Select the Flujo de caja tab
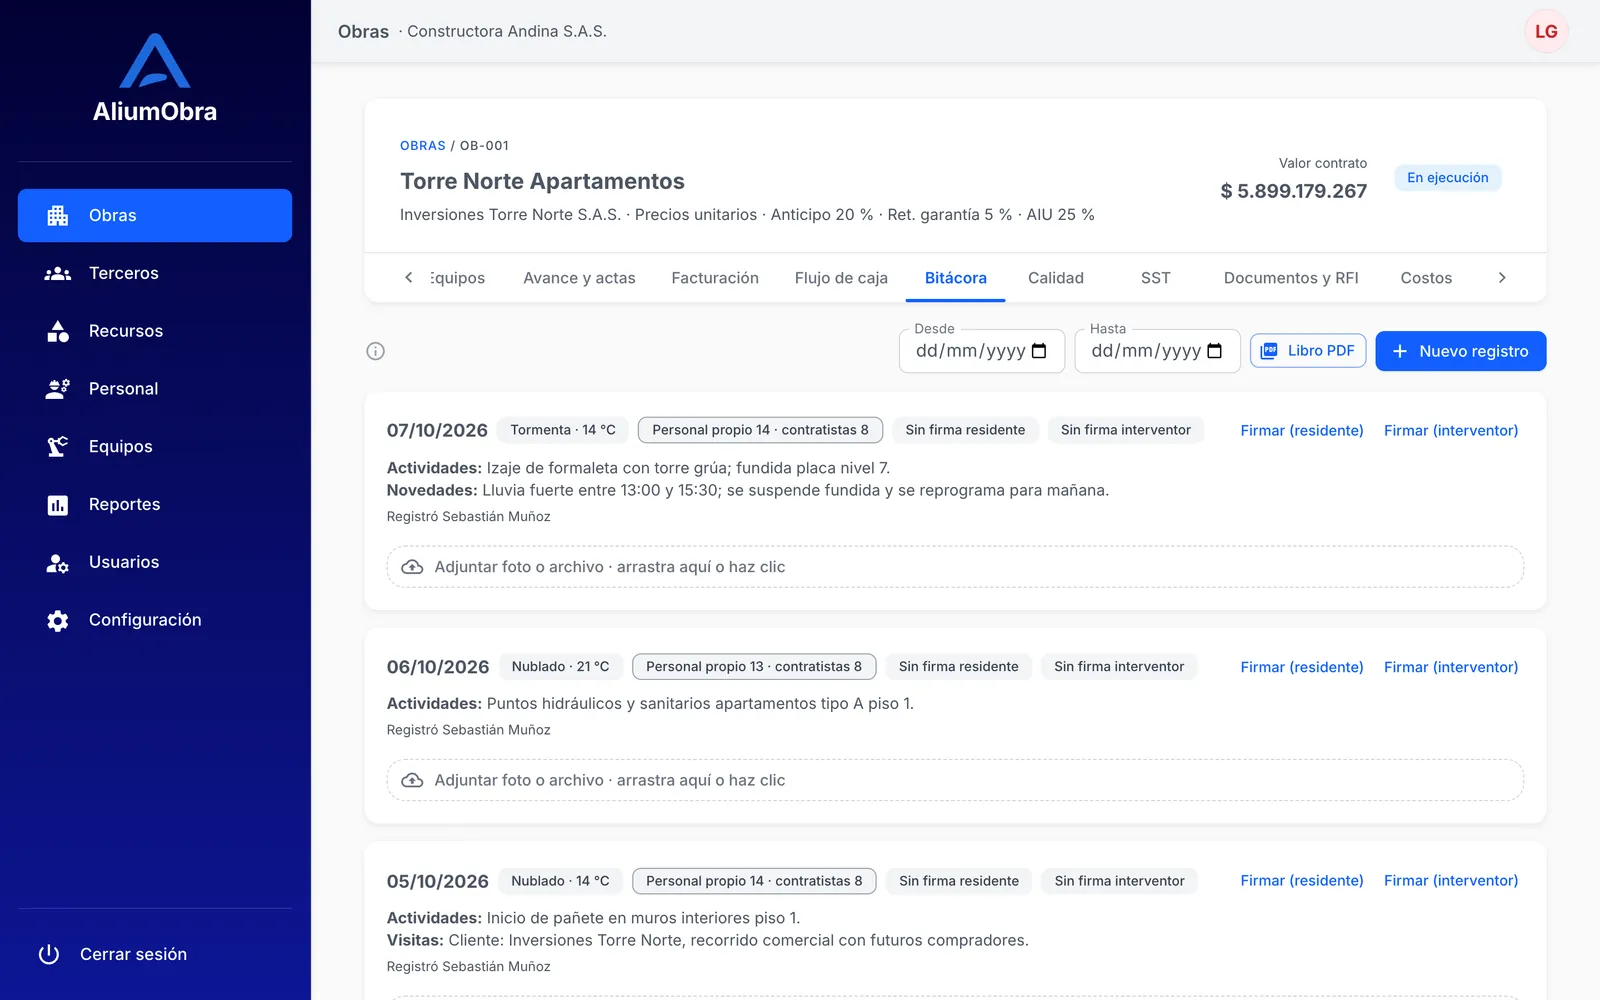1600x1000 pixels. (x=841, y=278)
